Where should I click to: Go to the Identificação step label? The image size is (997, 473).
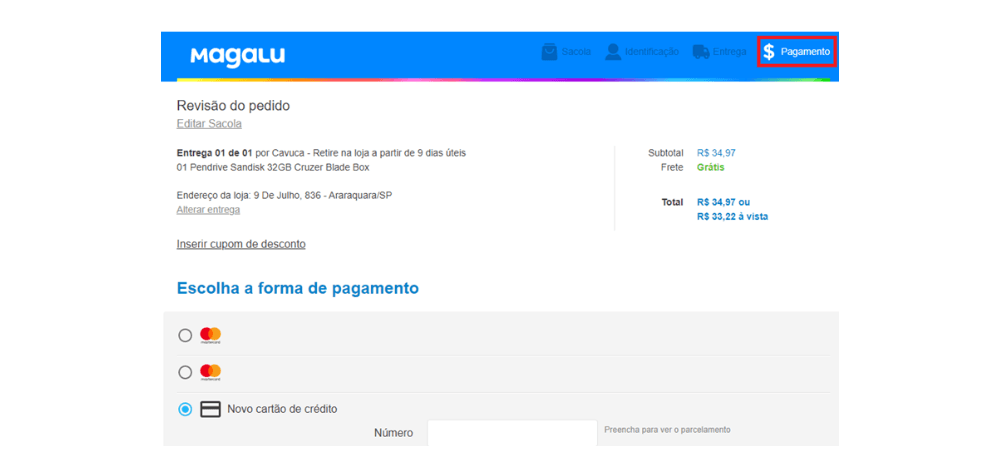tap(651, 52)
